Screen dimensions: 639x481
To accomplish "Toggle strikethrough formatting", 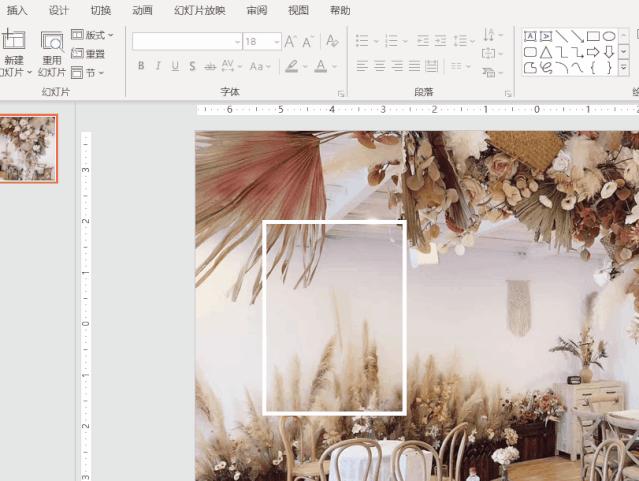I will pyautogui.click(x=209, y=66).
